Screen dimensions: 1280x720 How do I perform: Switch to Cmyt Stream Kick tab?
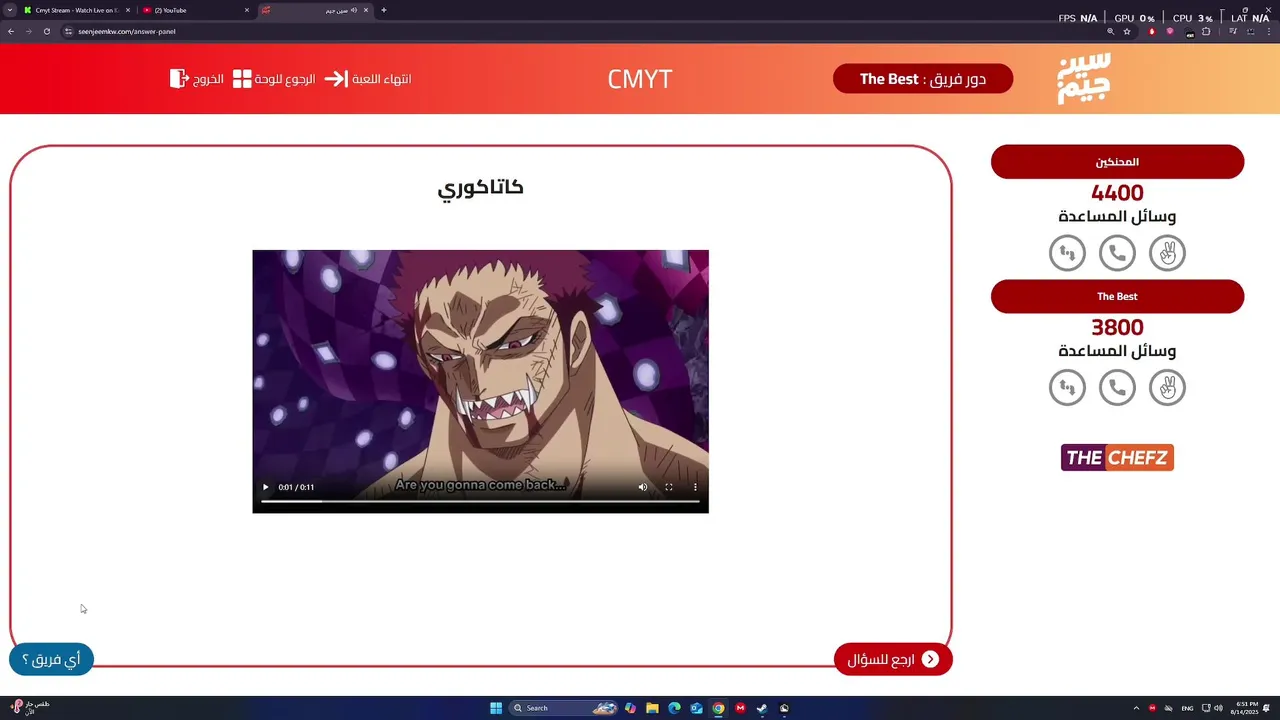click(76, 10)
